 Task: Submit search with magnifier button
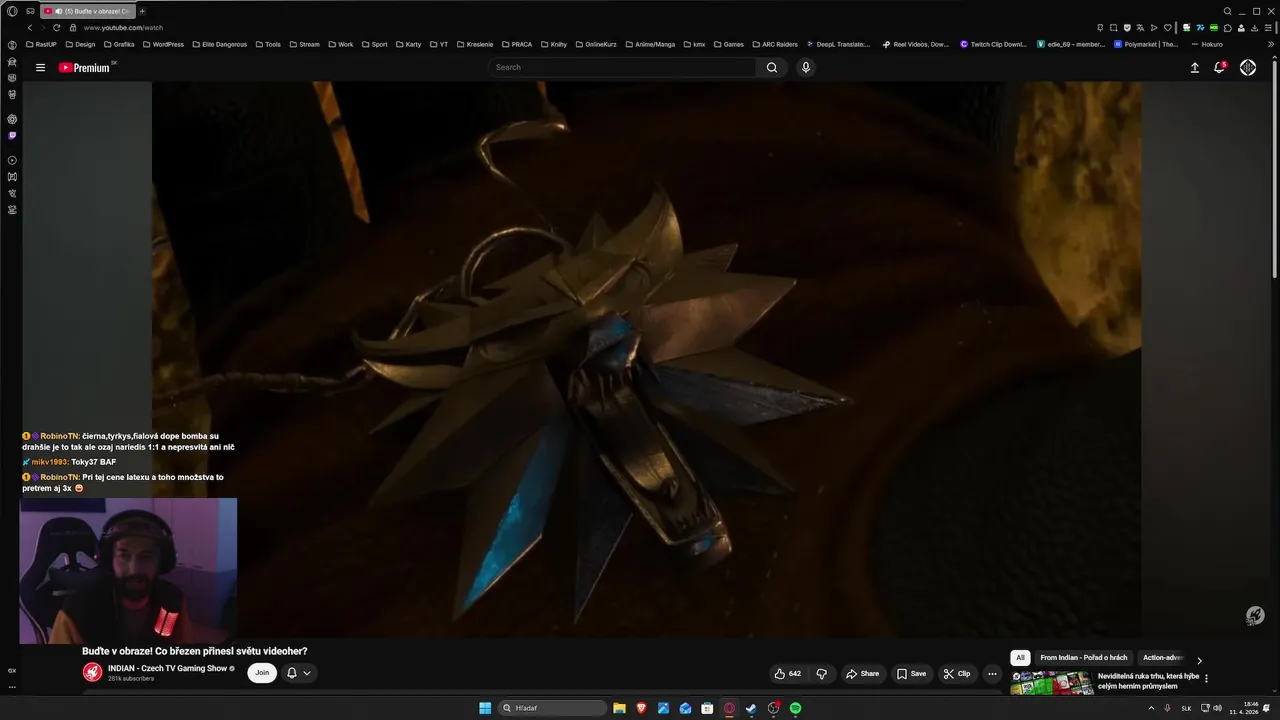[772, 67]
